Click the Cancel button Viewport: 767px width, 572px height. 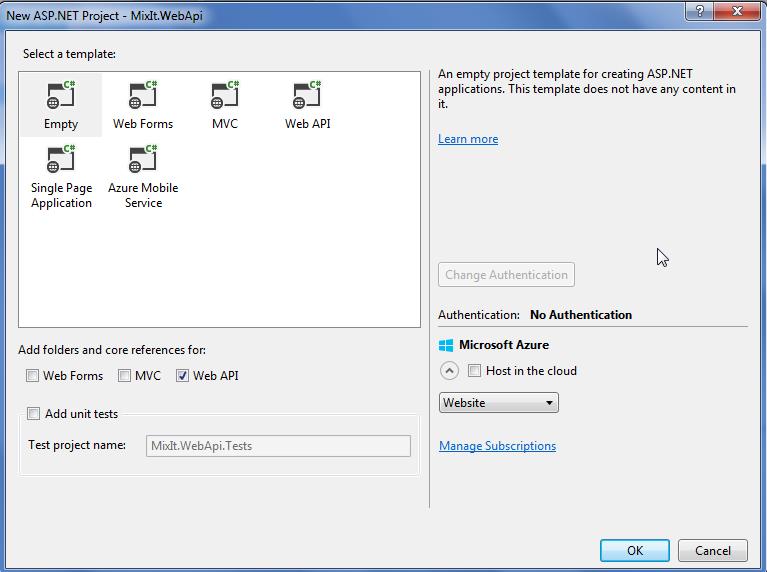point(713,550)
